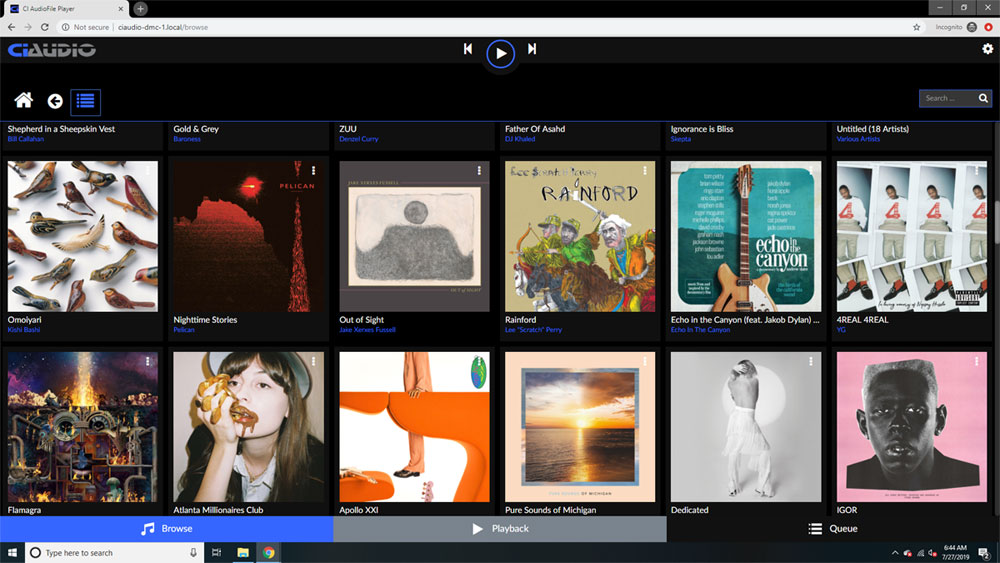The image size is (1000, 563).
Task: Open File Explorer from the taskbar
Action: click(243, 552)
